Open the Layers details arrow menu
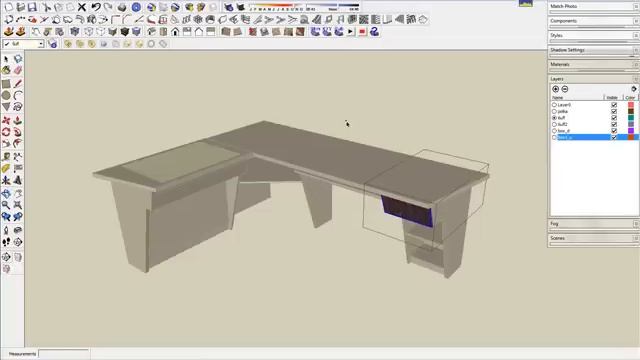This screenshot has height=360, width=640. point(633,89)
